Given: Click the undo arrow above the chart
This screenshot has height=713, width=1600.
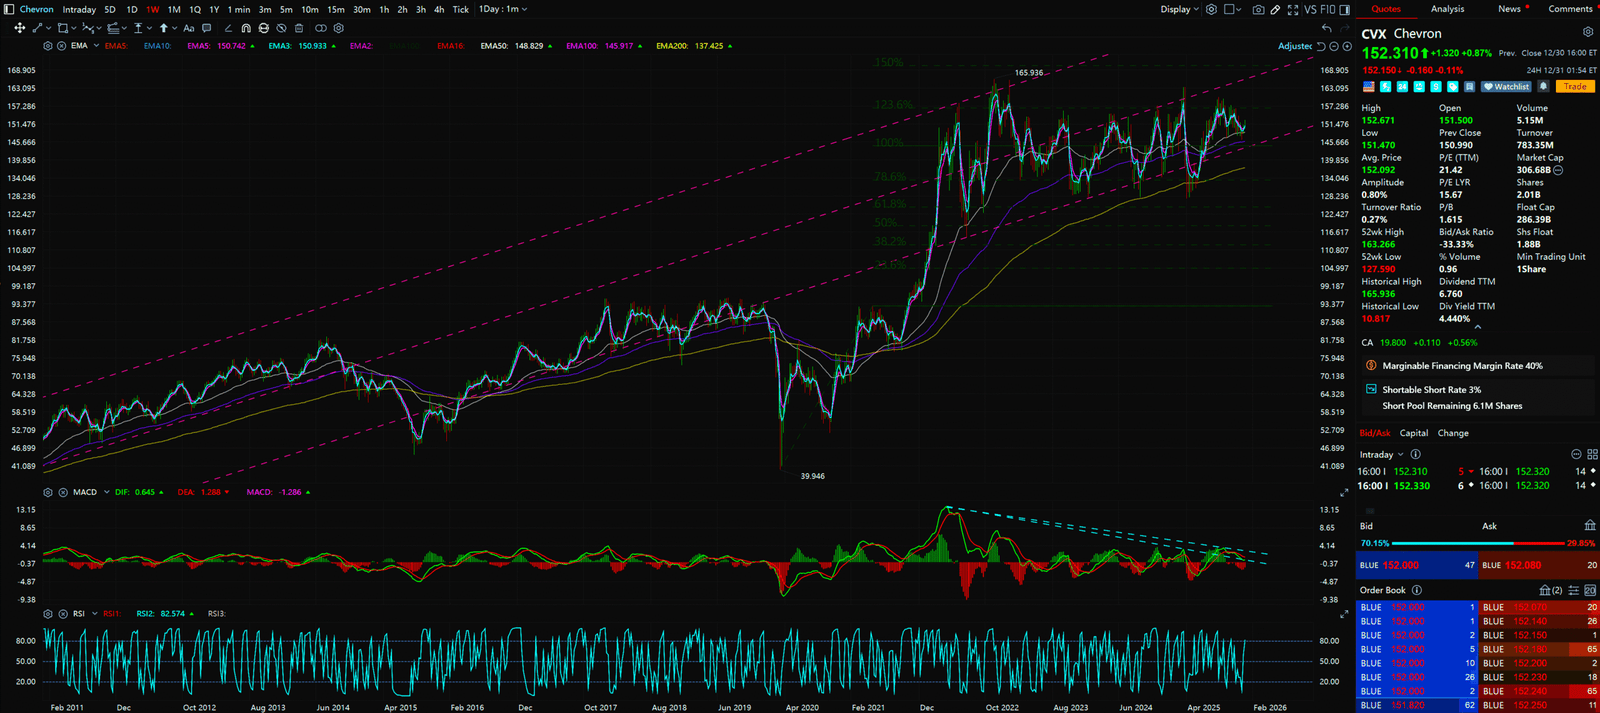Looking at the screenshot, I should pyautogui.click(x=1326, y=28).
